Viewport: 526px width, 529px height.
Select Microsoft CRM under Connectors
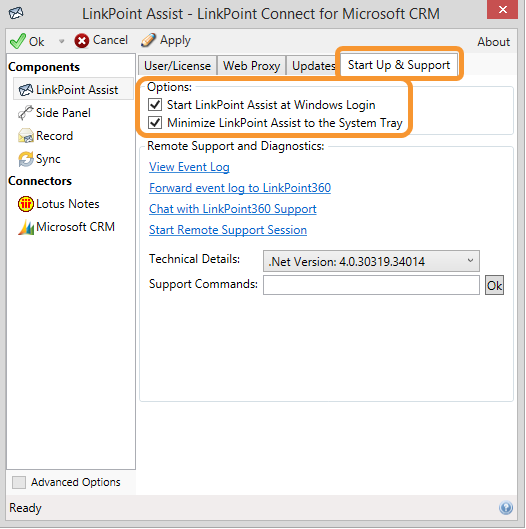[x=75, y=227]
